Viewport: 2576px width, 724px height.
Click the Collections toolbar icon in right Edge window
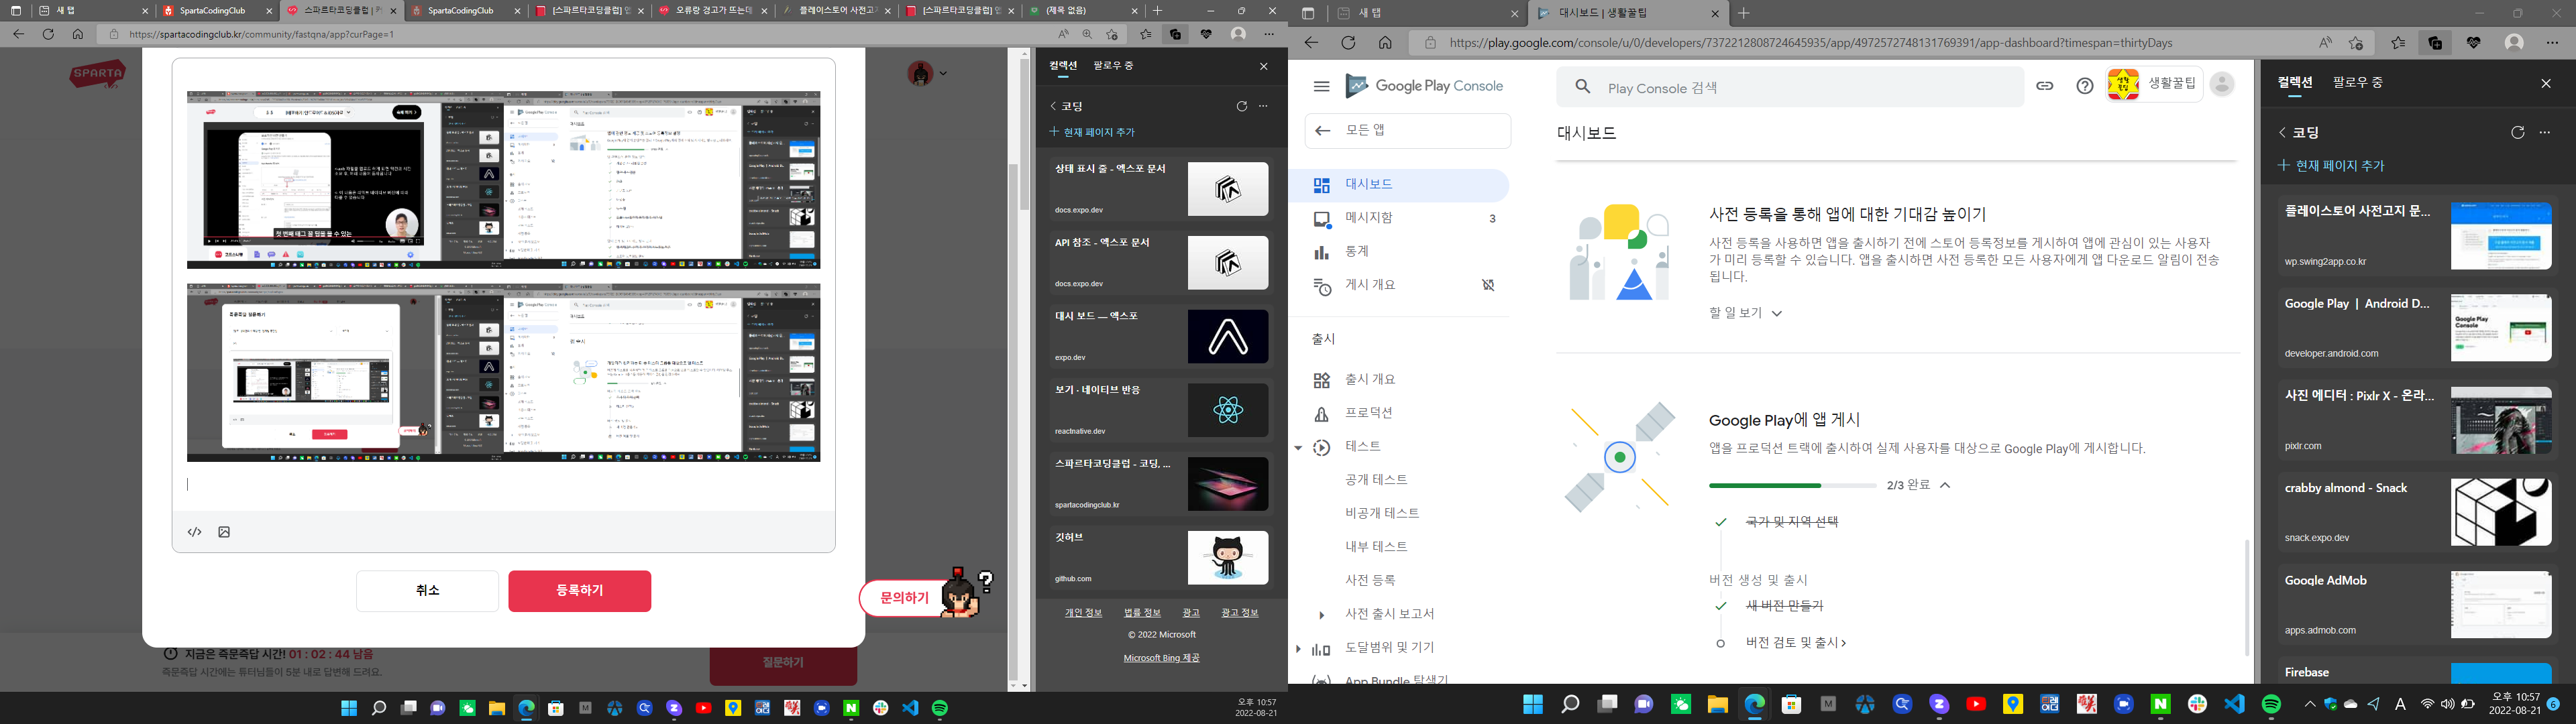[2435, 43]
